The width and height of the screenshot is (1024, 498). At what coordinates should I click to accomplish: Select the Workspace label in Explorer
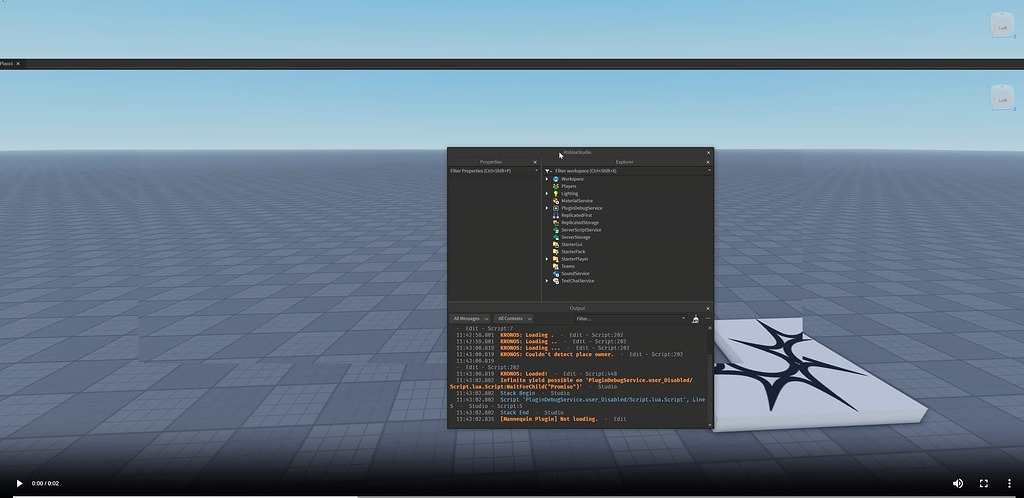coord(572,179)
